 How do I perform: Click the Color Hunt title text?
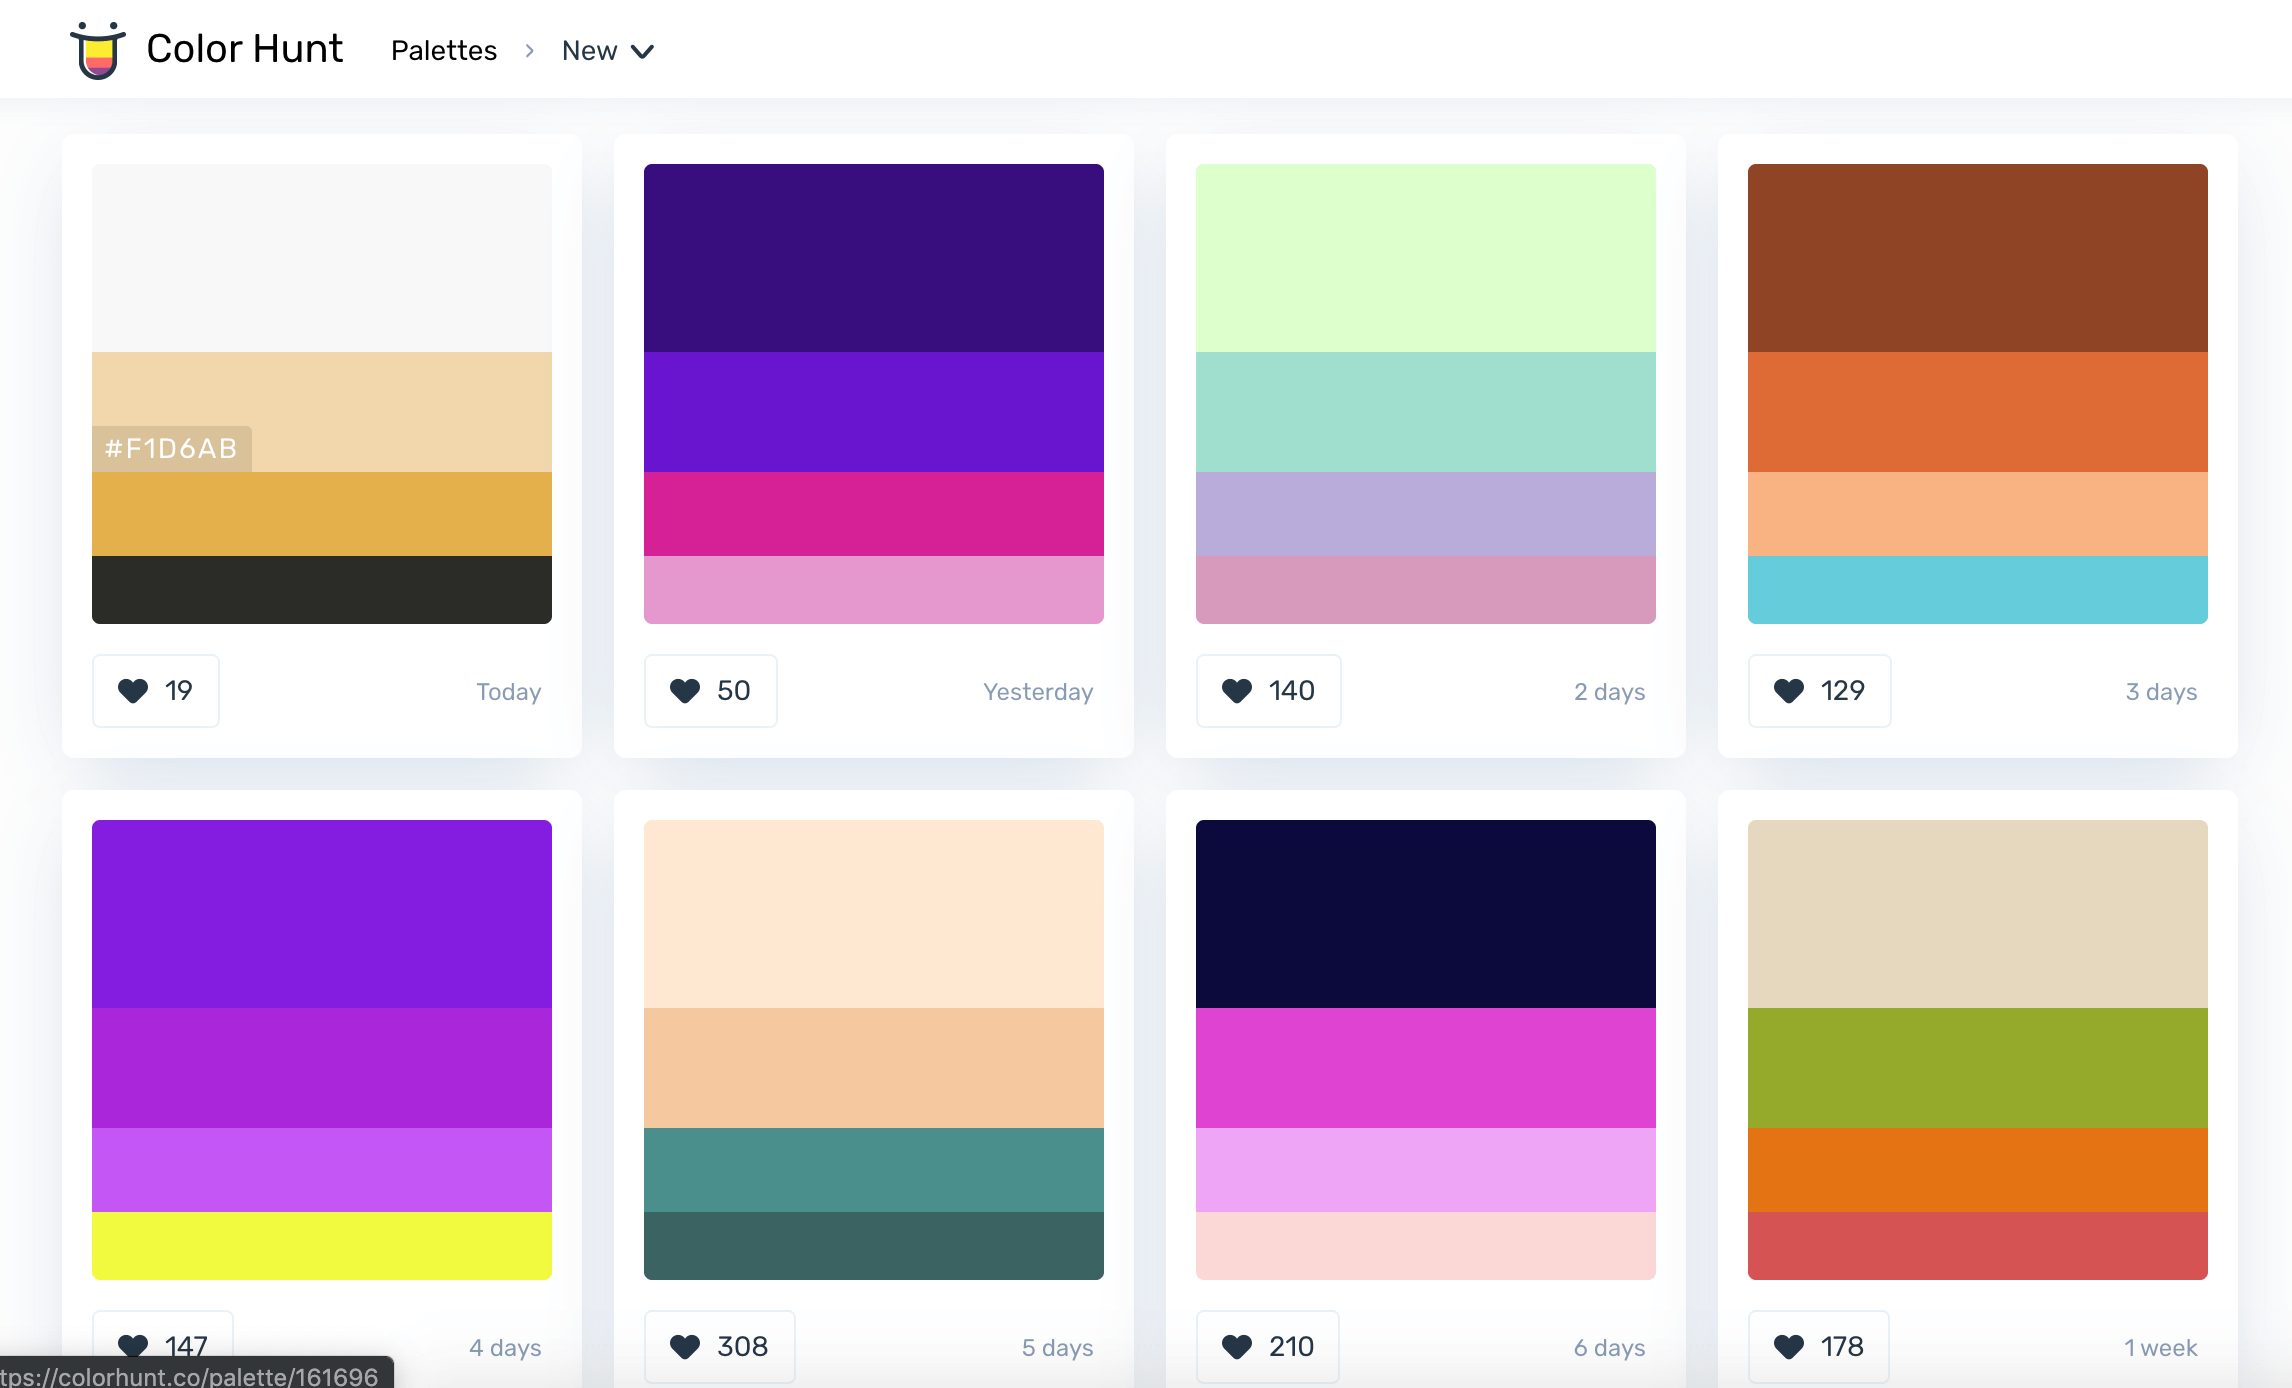[x=244, y=49]
